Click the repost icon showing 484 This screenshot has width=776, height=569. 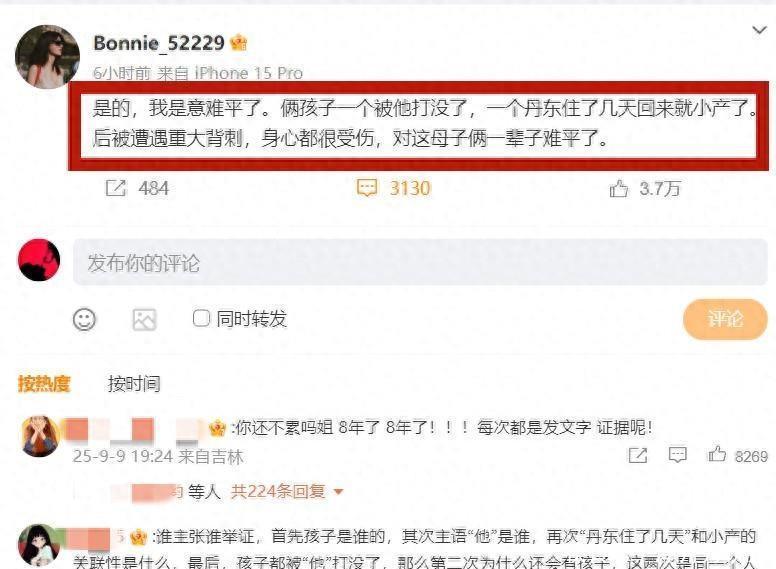(116, 188)
